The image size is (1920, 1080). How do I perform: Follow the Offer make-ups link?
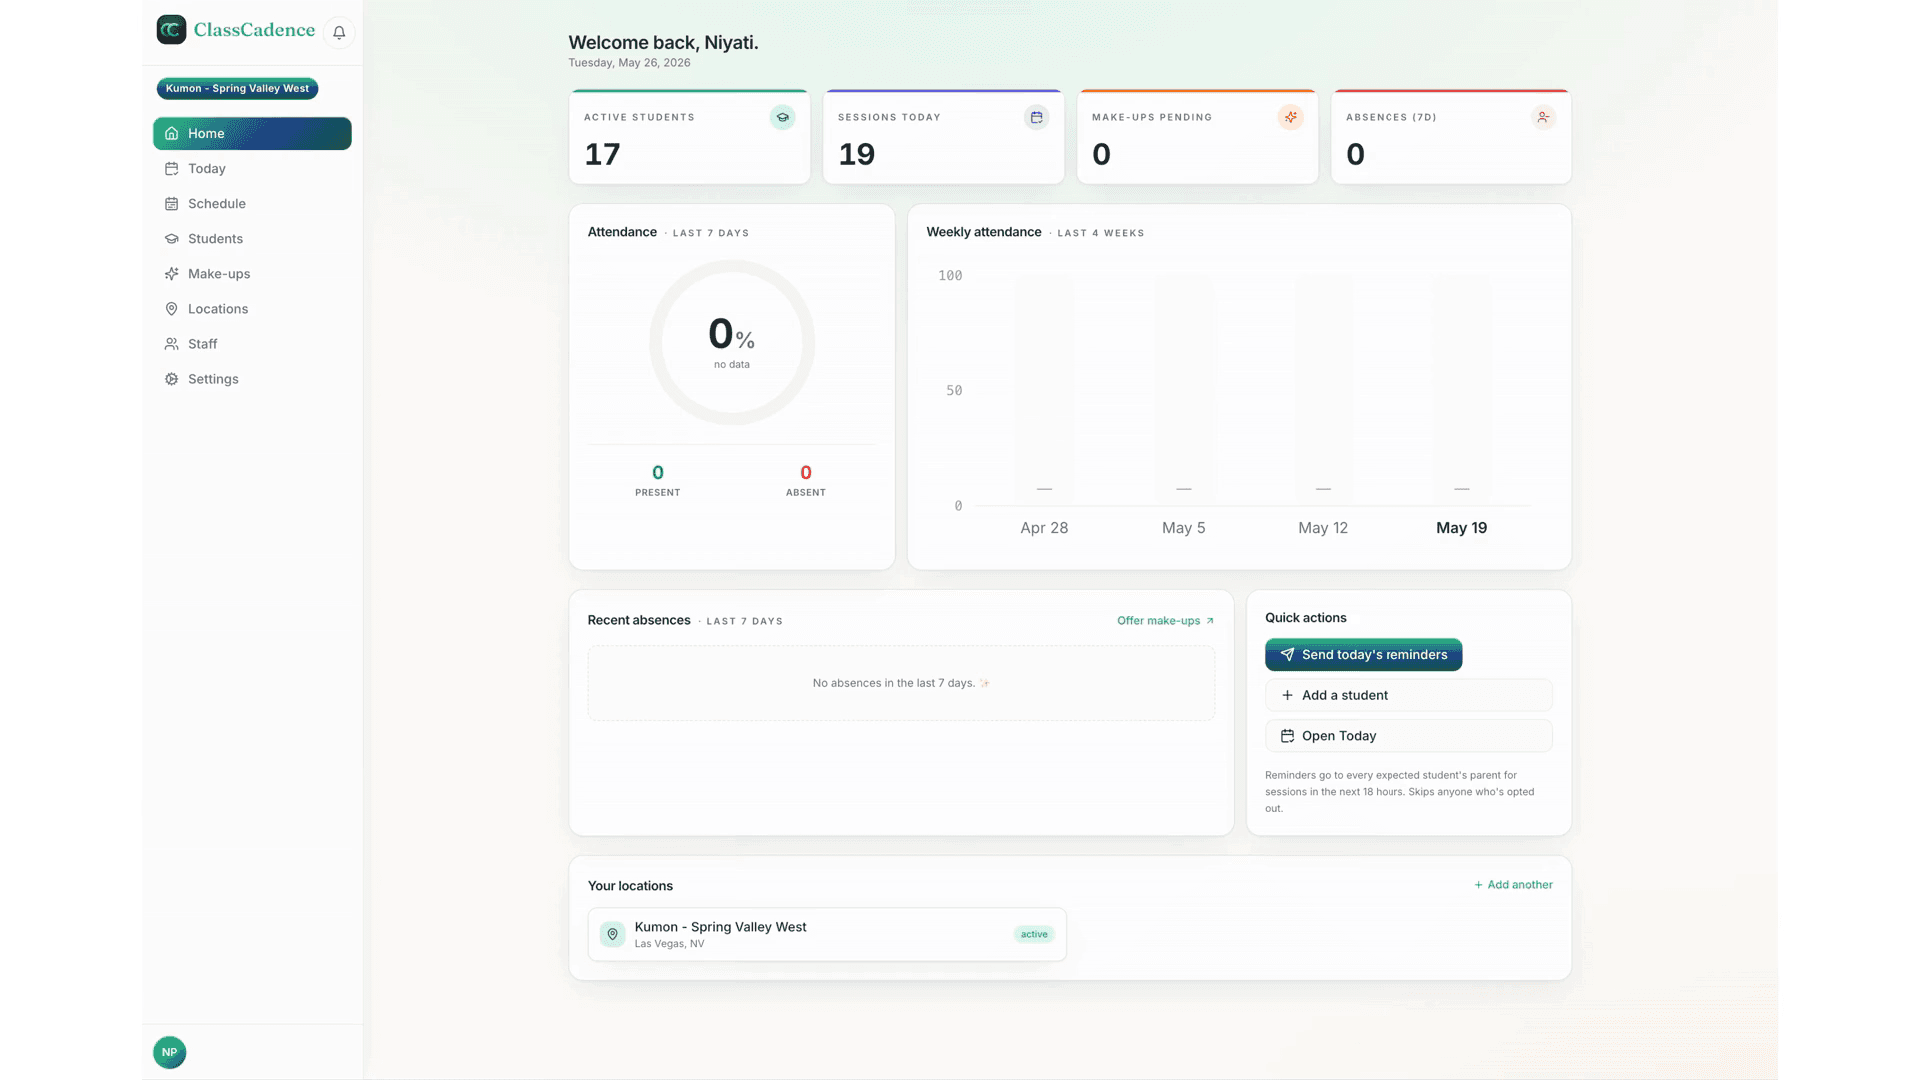click(x=1165, y=621)
